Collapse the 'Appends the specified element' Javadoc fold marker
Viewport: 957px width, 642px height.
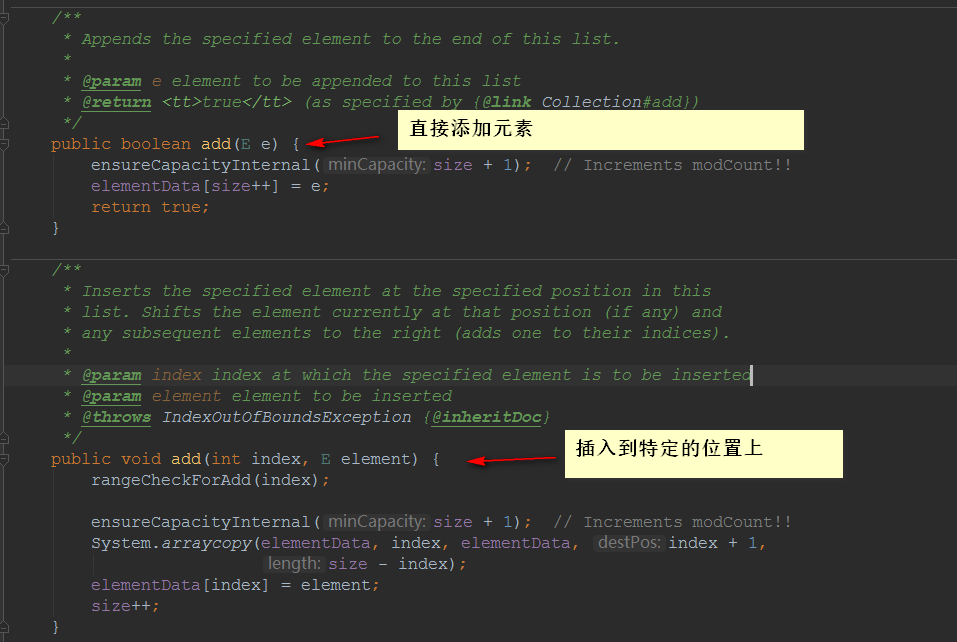(x=4, y=18)
